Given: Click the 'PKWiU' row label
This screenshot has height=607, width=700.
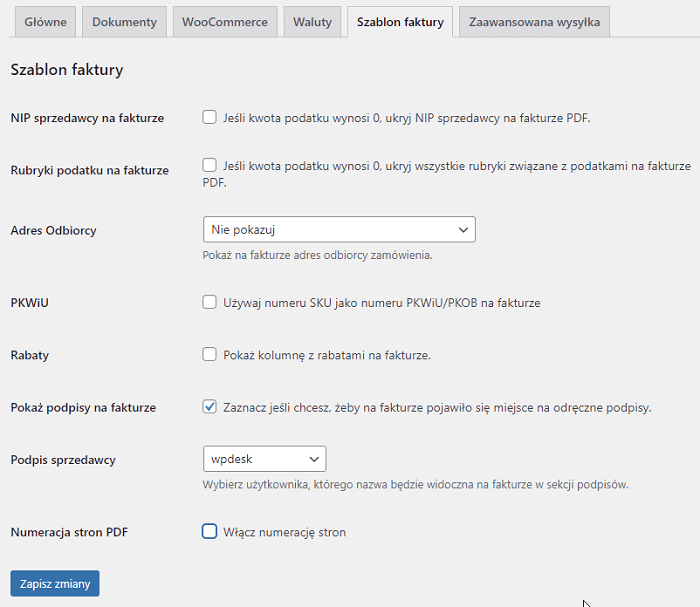Looking at the screenshot, I should click(x=29, y=303).
